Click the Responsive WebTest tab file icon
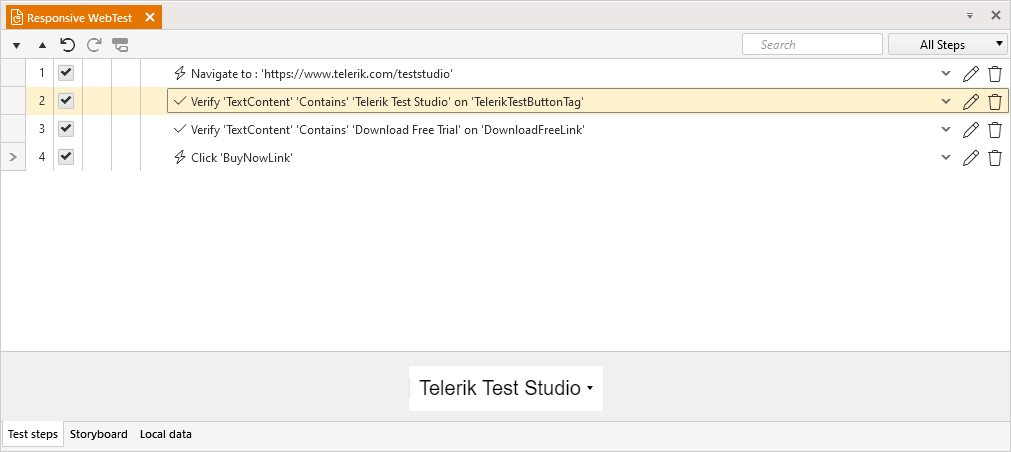Image resolution: width=1011 pixels, height=452 pixels. click(17, 18)
